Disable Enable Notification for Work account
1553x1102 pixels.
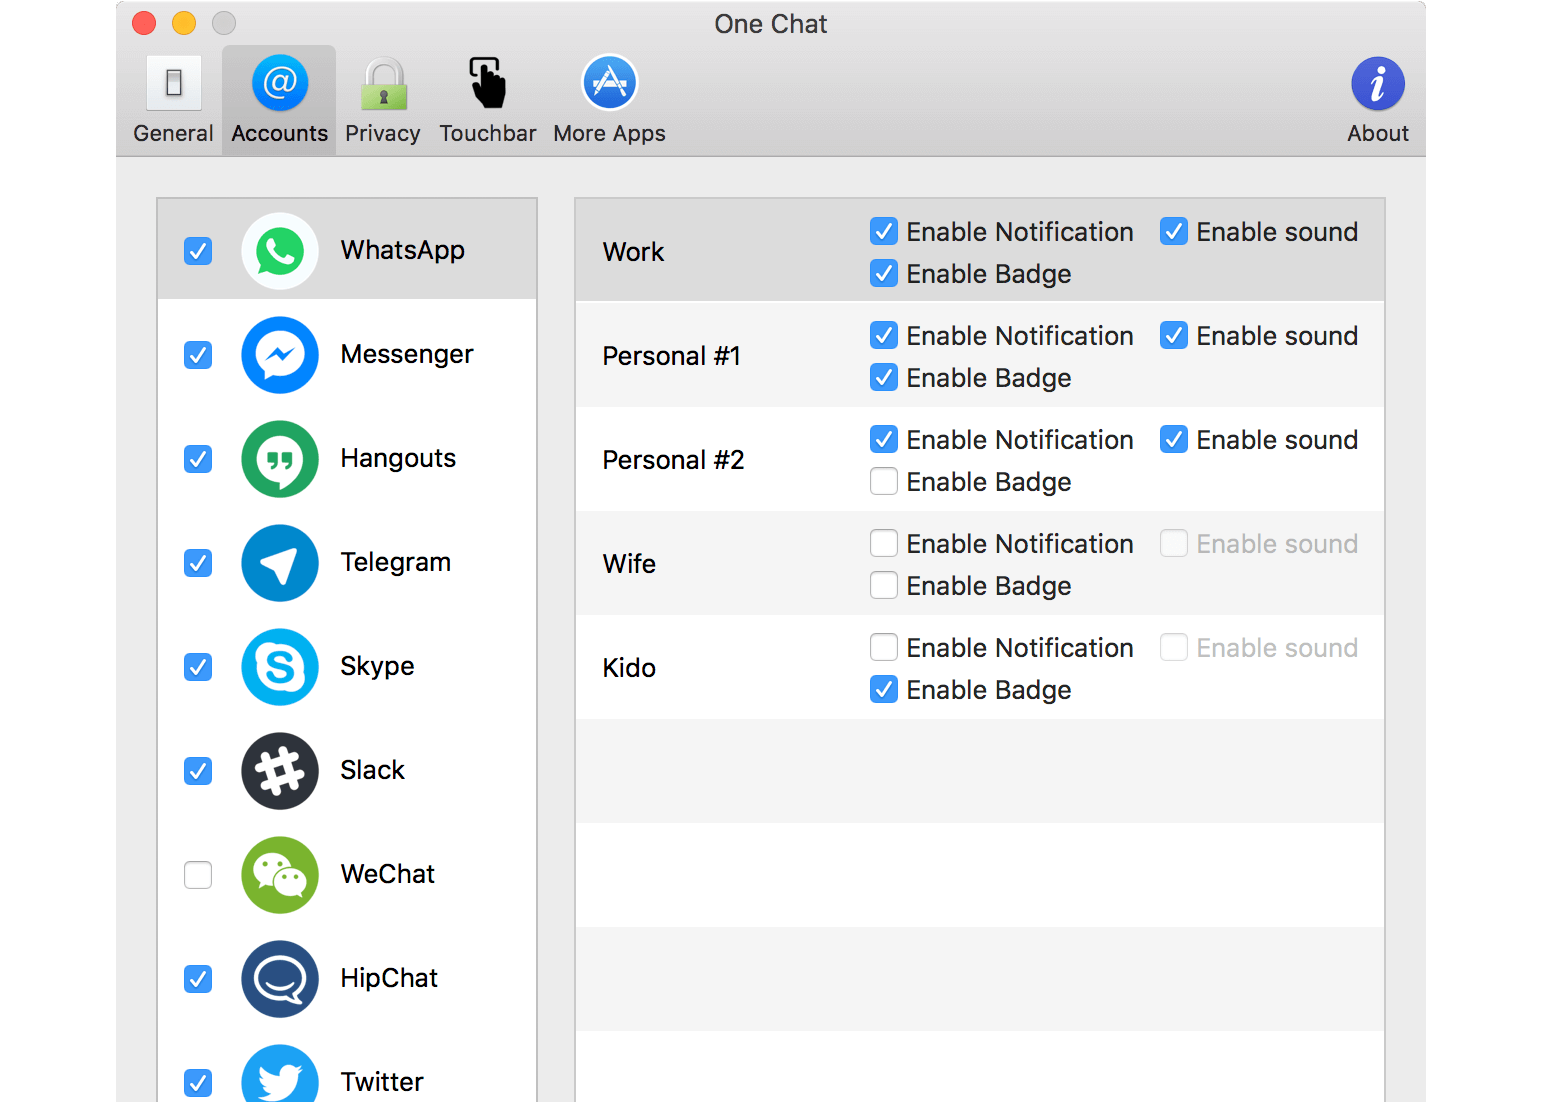coord(884,231)
